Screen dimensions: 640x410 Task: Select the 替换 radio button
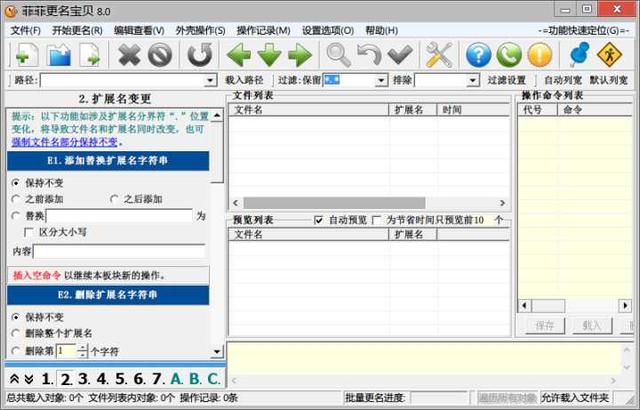click(x=16, y=216)
